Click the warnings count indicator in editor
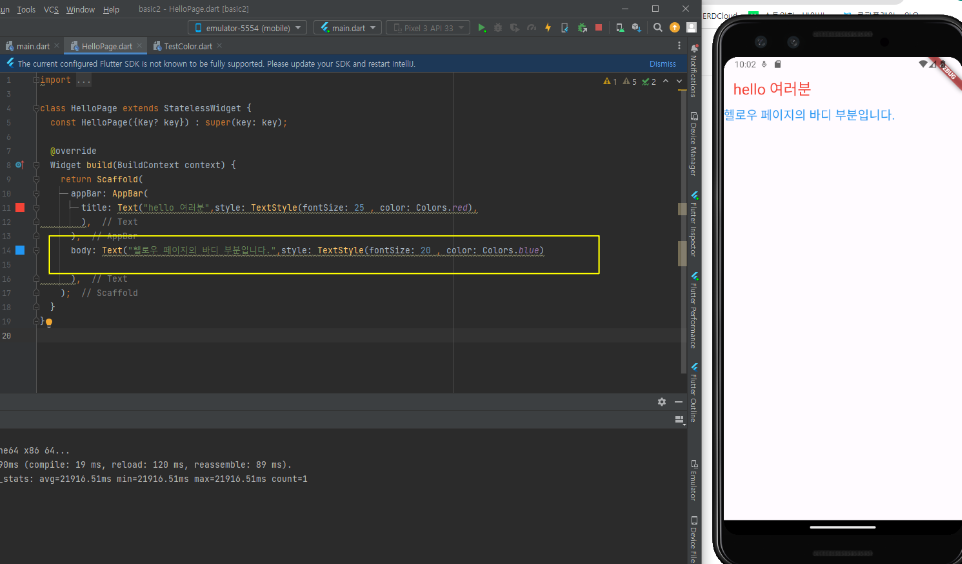 click(610, 82)
